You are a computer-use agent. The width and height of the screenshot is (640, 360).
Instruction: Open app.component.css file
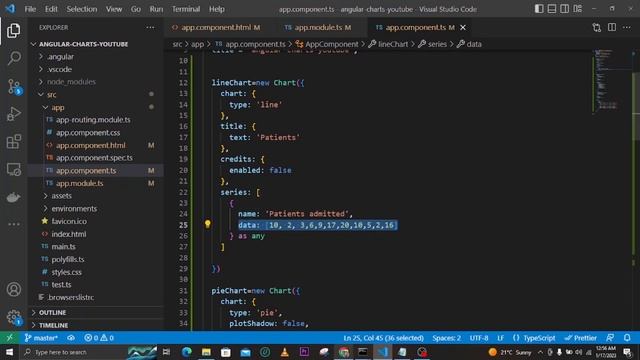click(88, 133)
